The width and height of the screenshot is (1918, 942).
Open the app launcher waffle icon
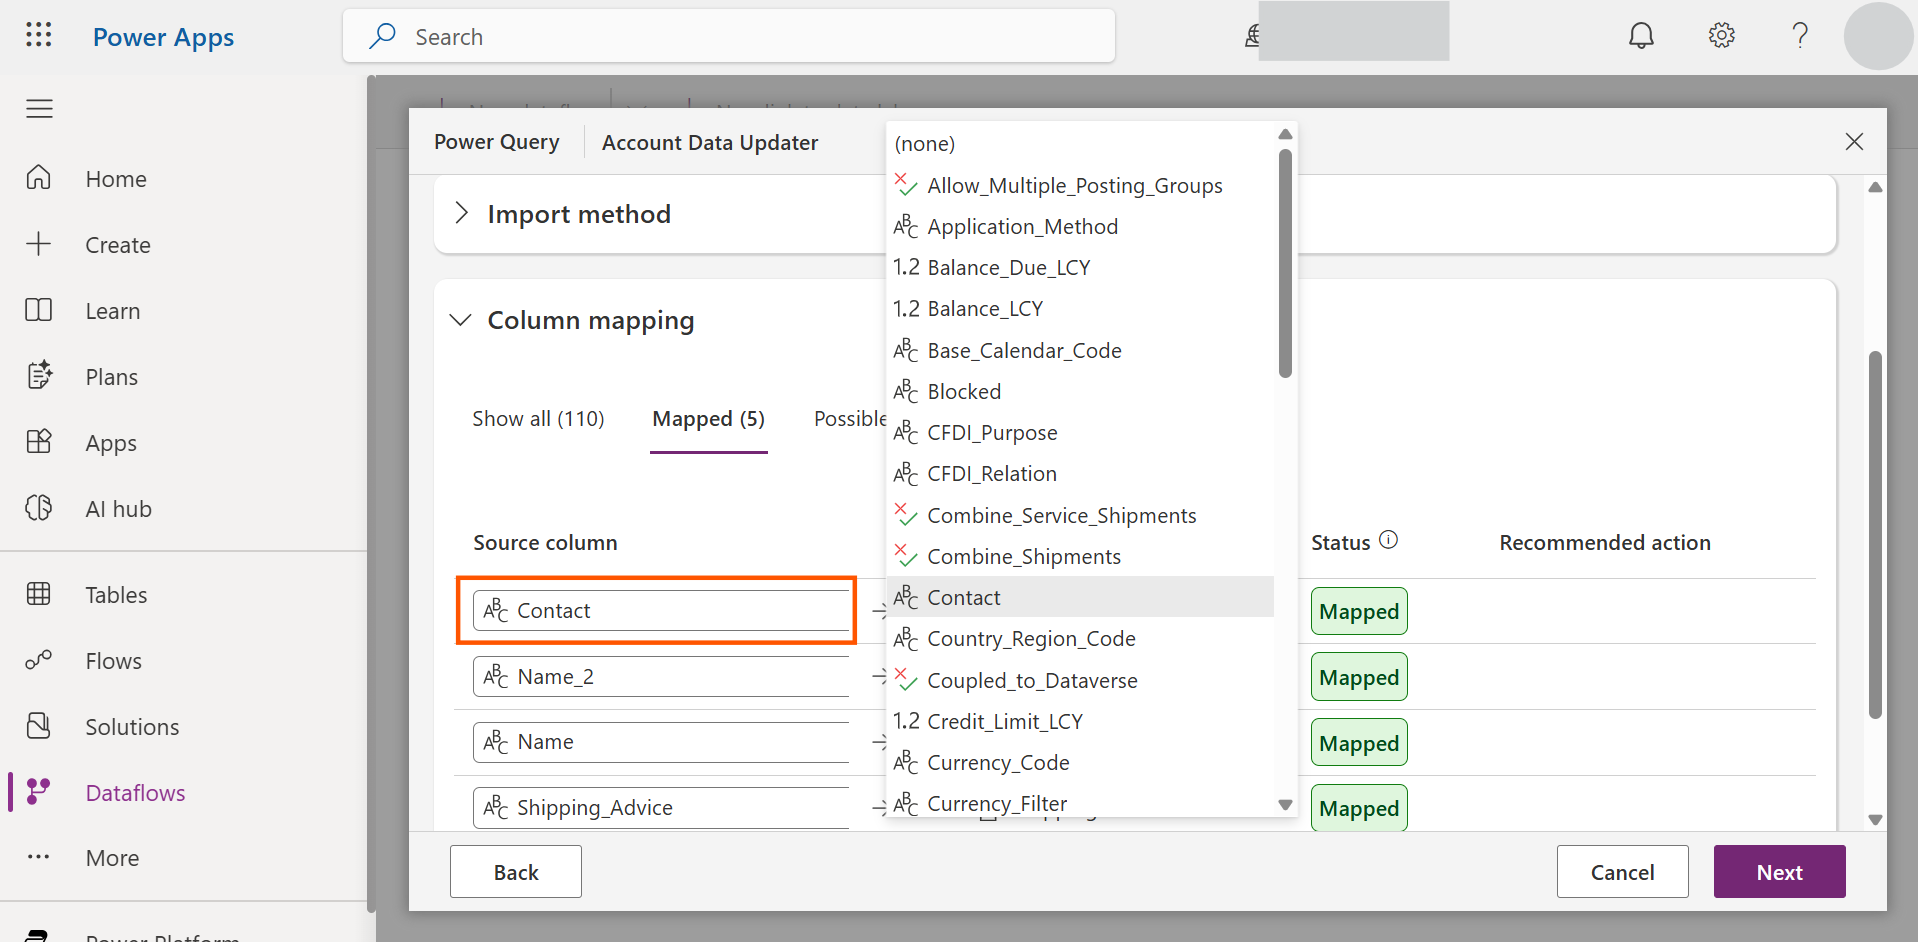click(39, 36)
